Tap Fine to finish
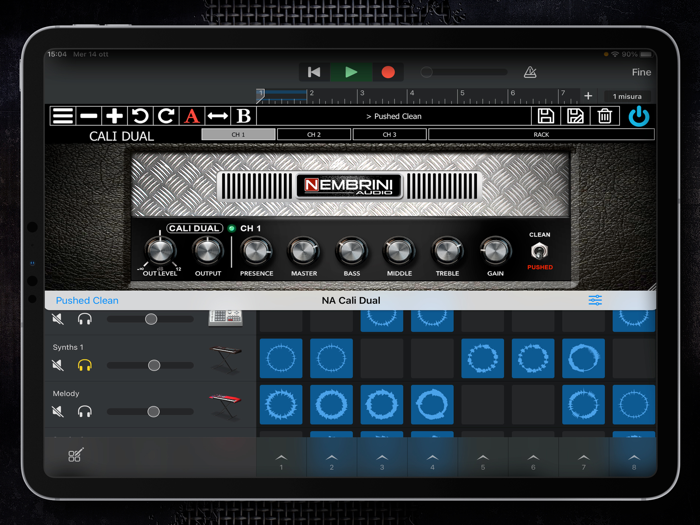The image size is (700, 525). click(x=641, y=72)
